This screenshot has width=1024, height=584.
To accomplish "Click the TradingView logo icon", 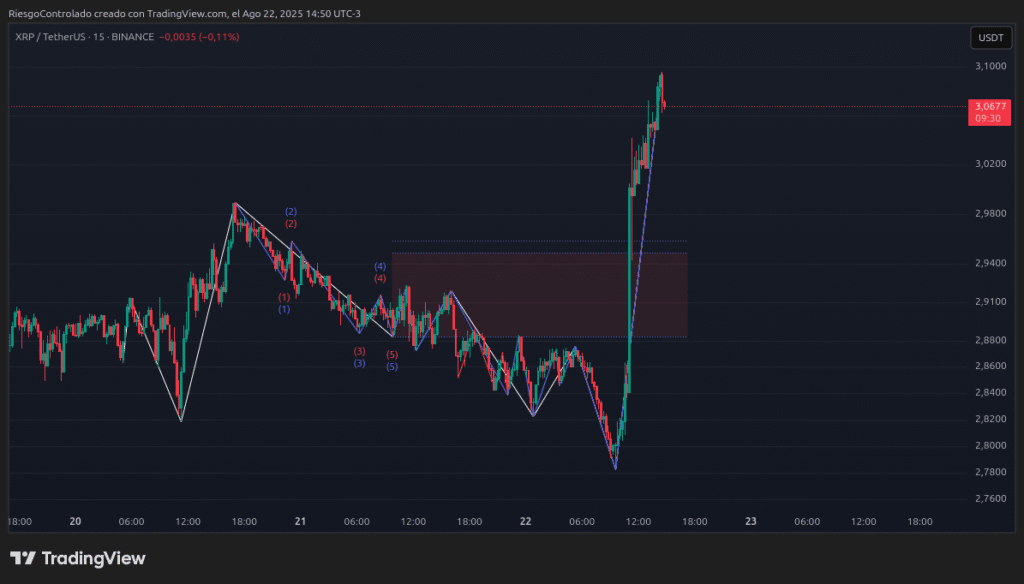I will click(23, 559).
